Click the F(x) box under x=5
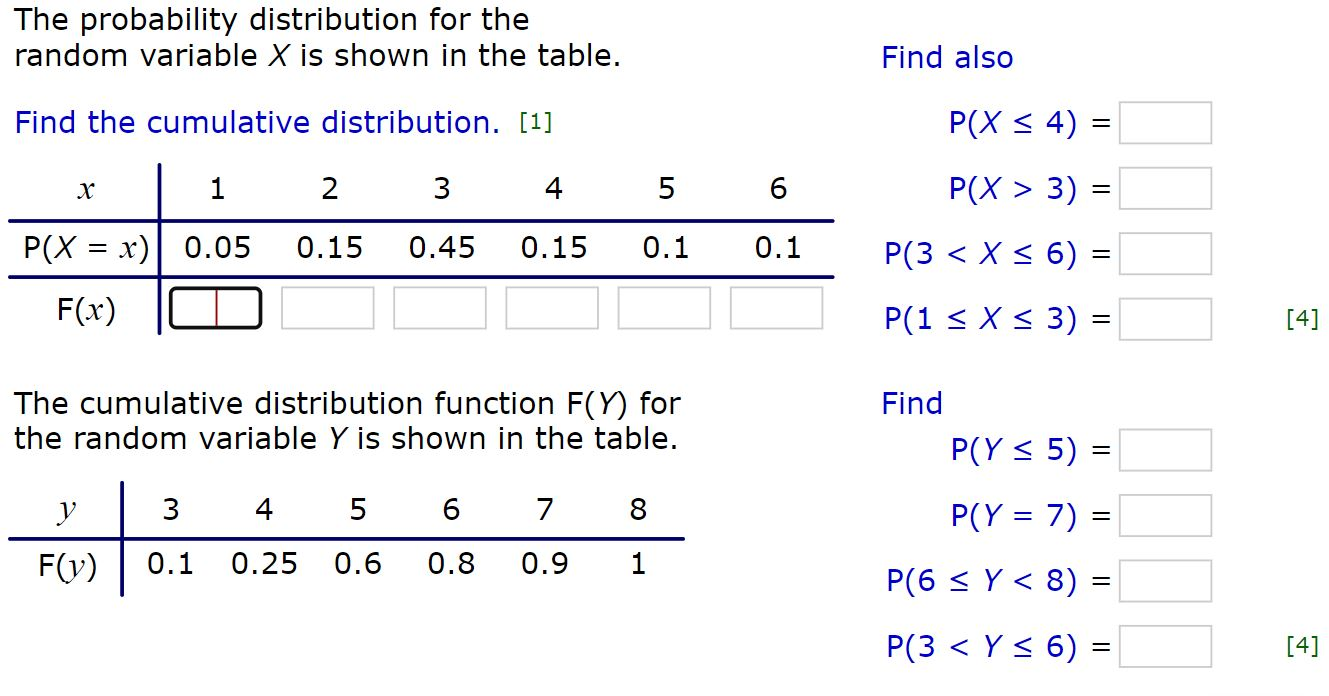 click(x=664, y=308)
